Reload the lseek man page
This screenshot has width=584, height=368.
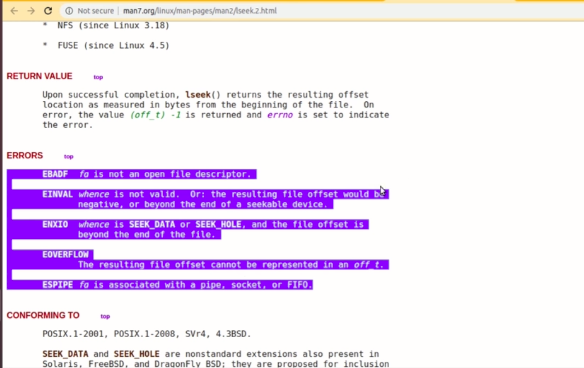(x=48, y=11)
